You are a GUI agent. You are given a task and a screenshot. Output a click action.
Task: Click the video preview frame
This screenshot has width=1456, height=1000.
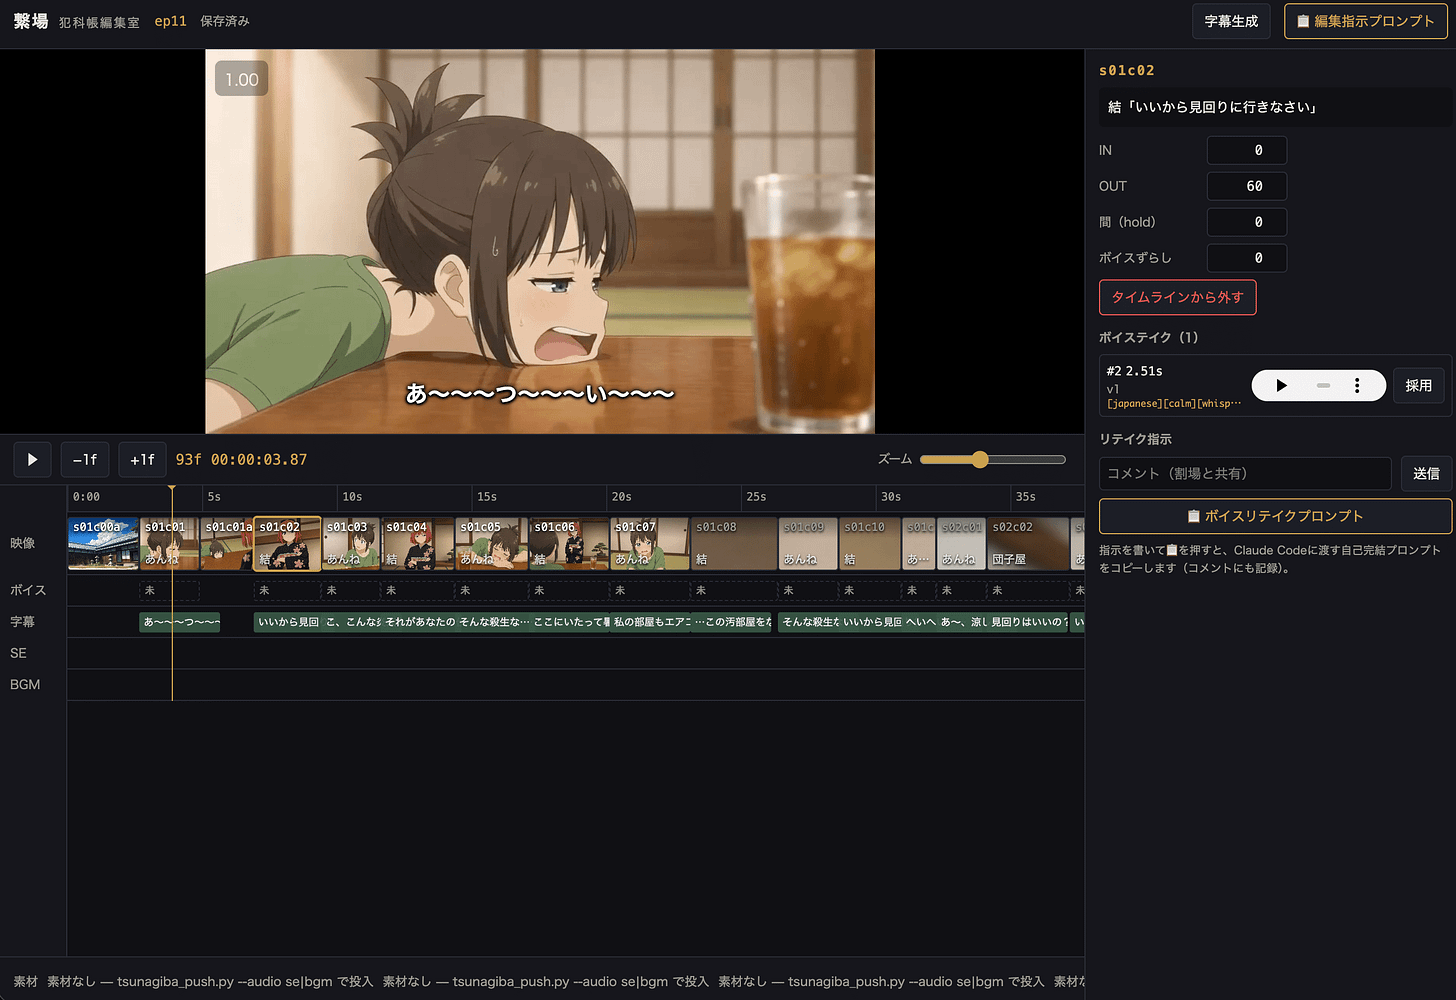(540, 241)
